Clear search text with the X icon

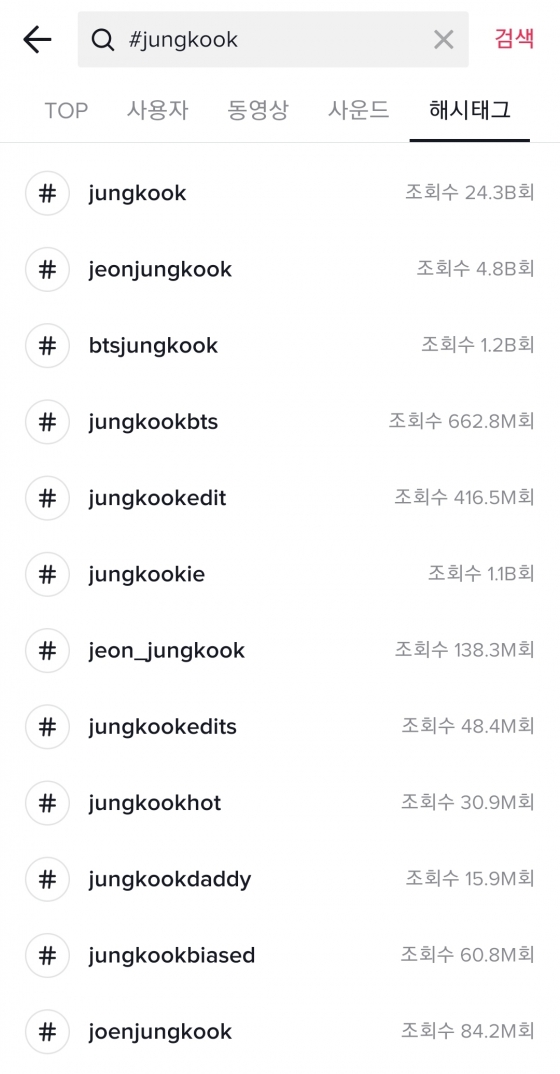(x=444, y=40)
